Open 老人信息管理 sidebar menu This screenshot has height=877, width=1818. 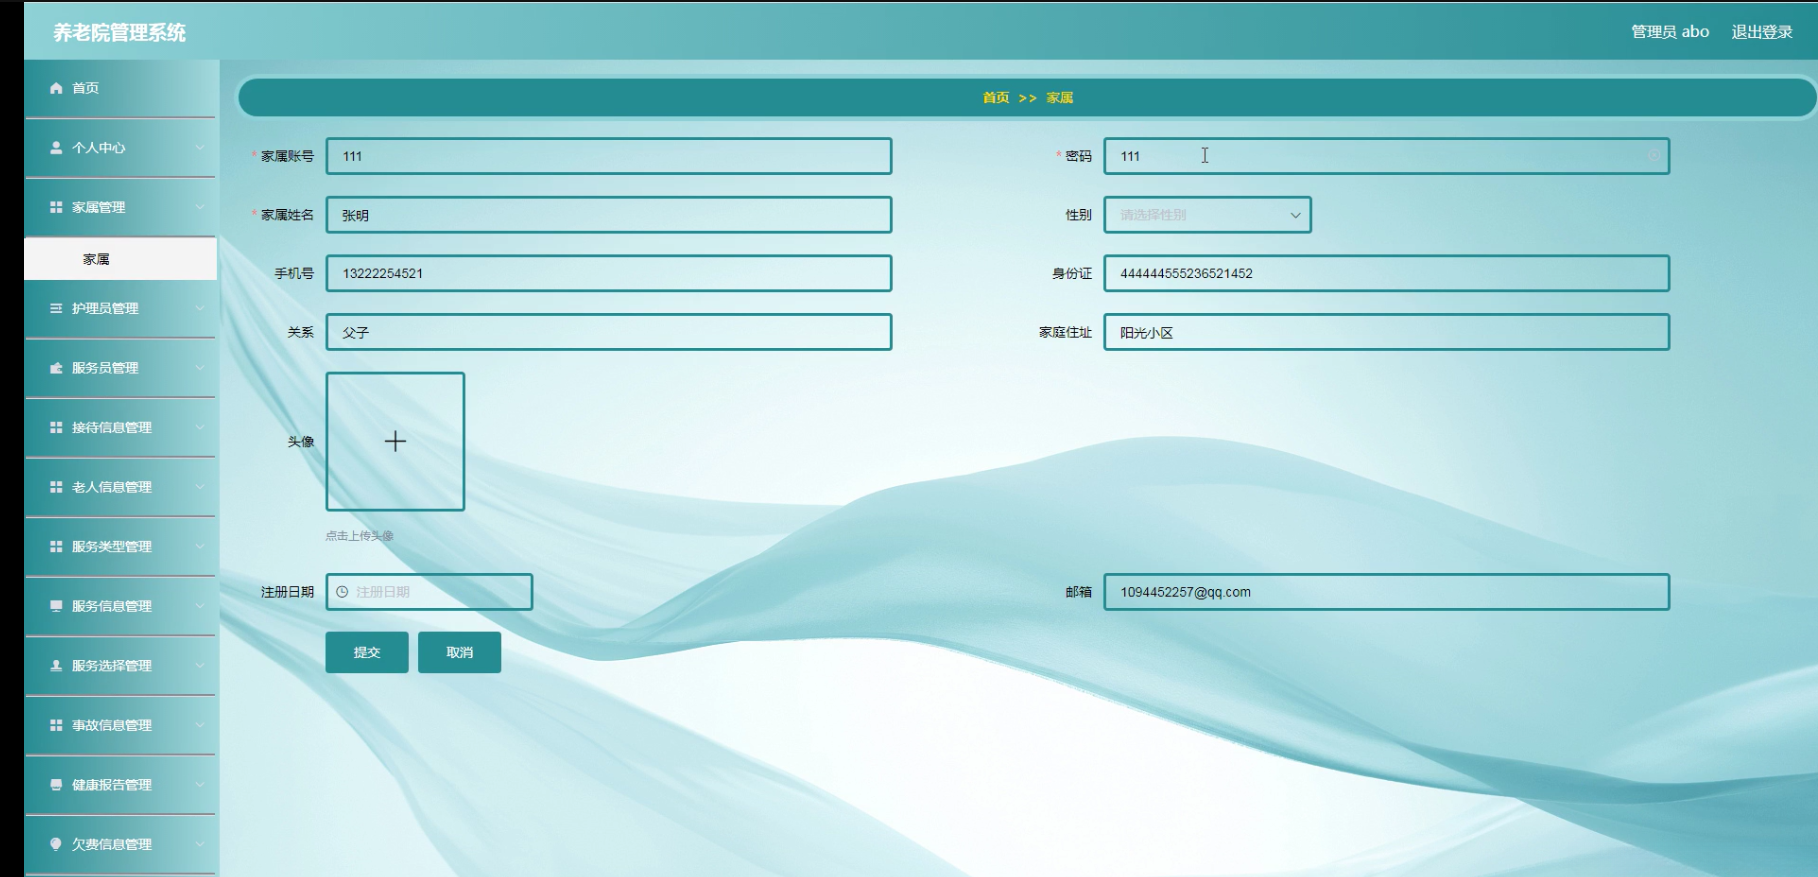pos(120,487)
